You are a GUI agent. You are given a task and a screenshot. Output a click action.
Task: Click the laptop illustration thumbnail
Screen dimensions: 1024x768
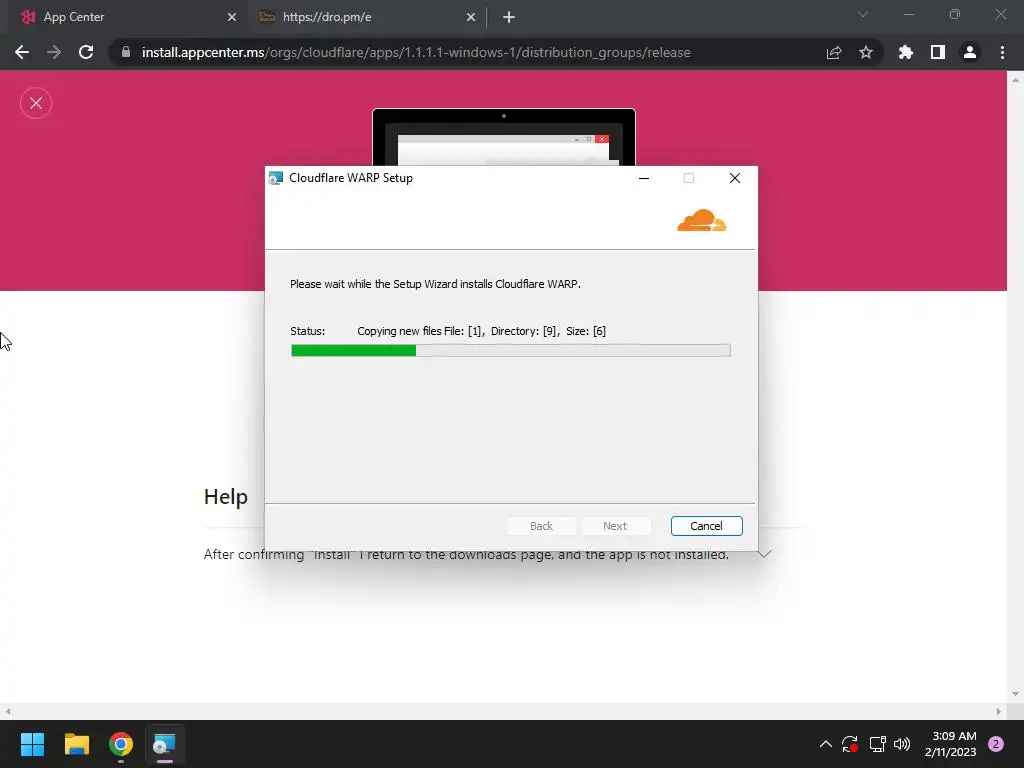(504, 137)
